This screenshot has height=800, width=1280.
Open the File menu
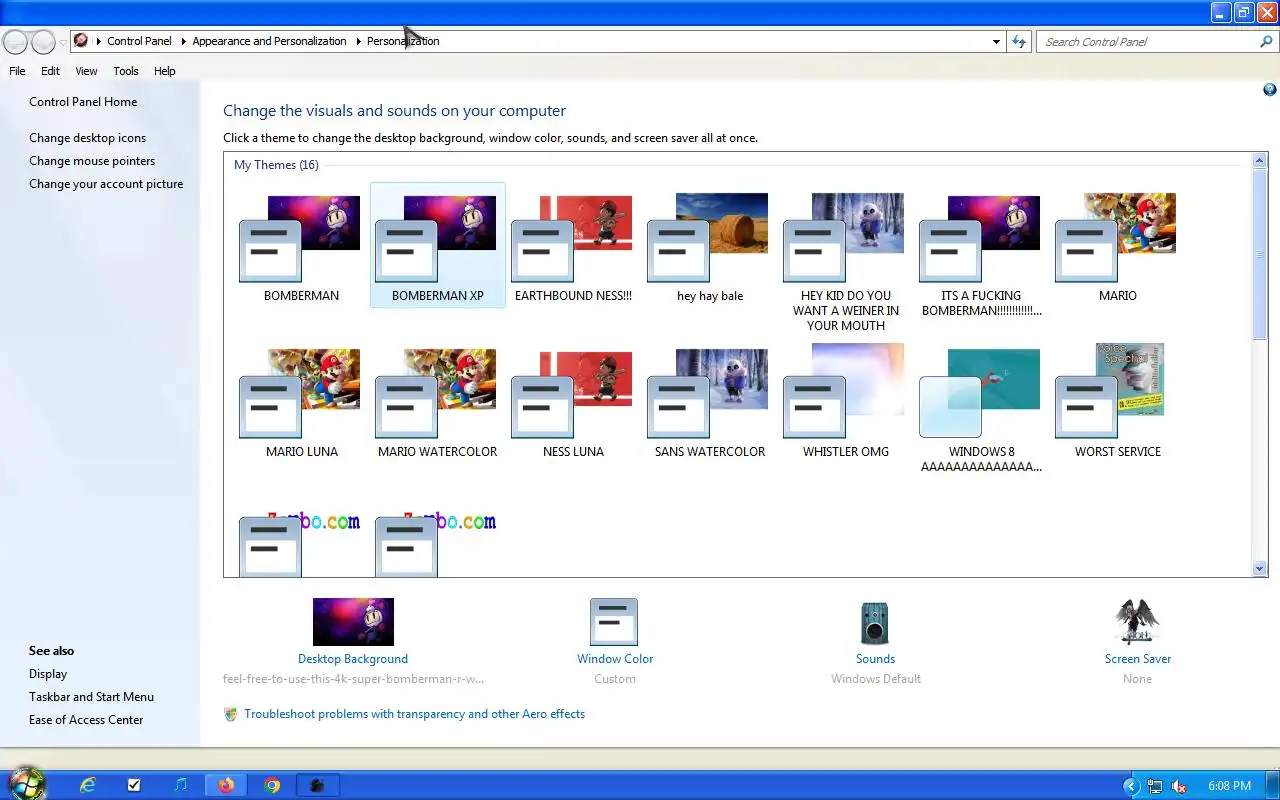click(x=17, y=71)
